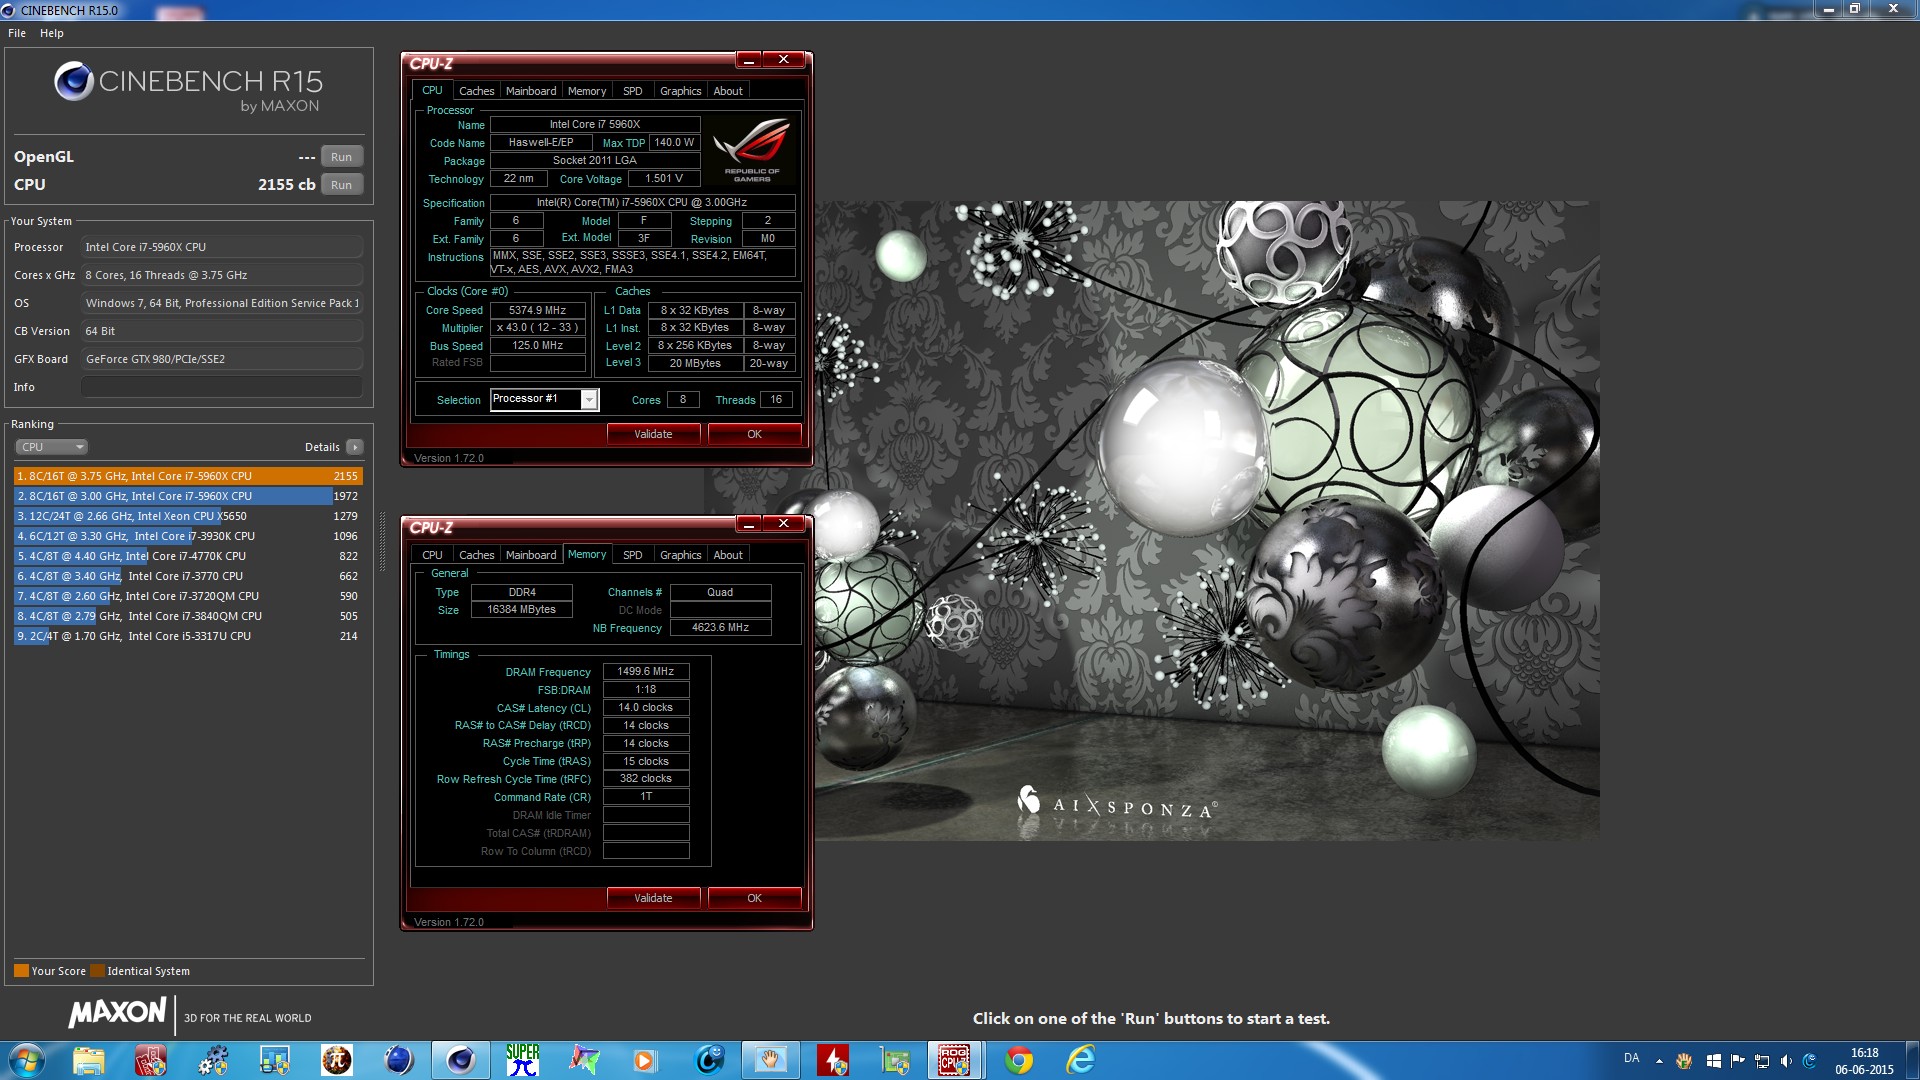Minimize the lower CPU-Z window
1920x1080 pixels.
click(x=748, y=524)
